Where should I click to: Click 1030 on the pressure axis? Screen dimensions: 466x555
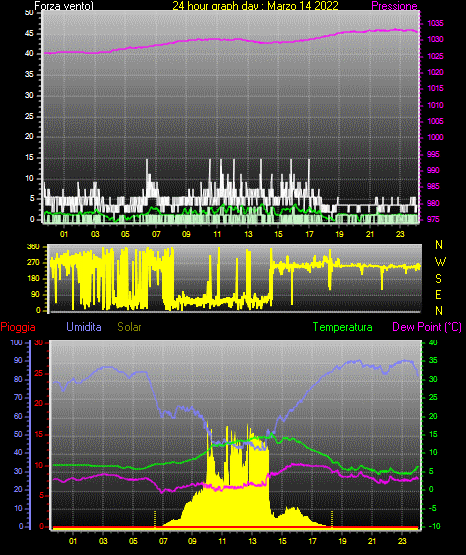pos(435,39)
